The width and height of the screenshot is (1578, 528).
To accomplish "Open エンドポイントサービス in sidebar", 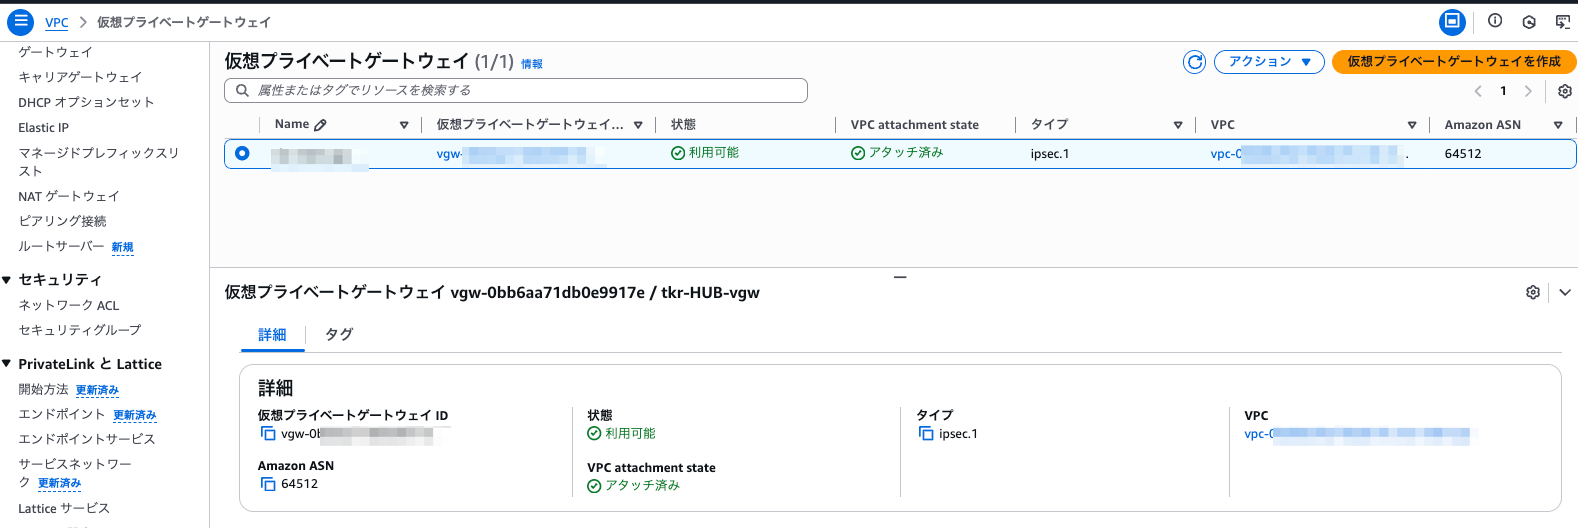I will 86,439.
